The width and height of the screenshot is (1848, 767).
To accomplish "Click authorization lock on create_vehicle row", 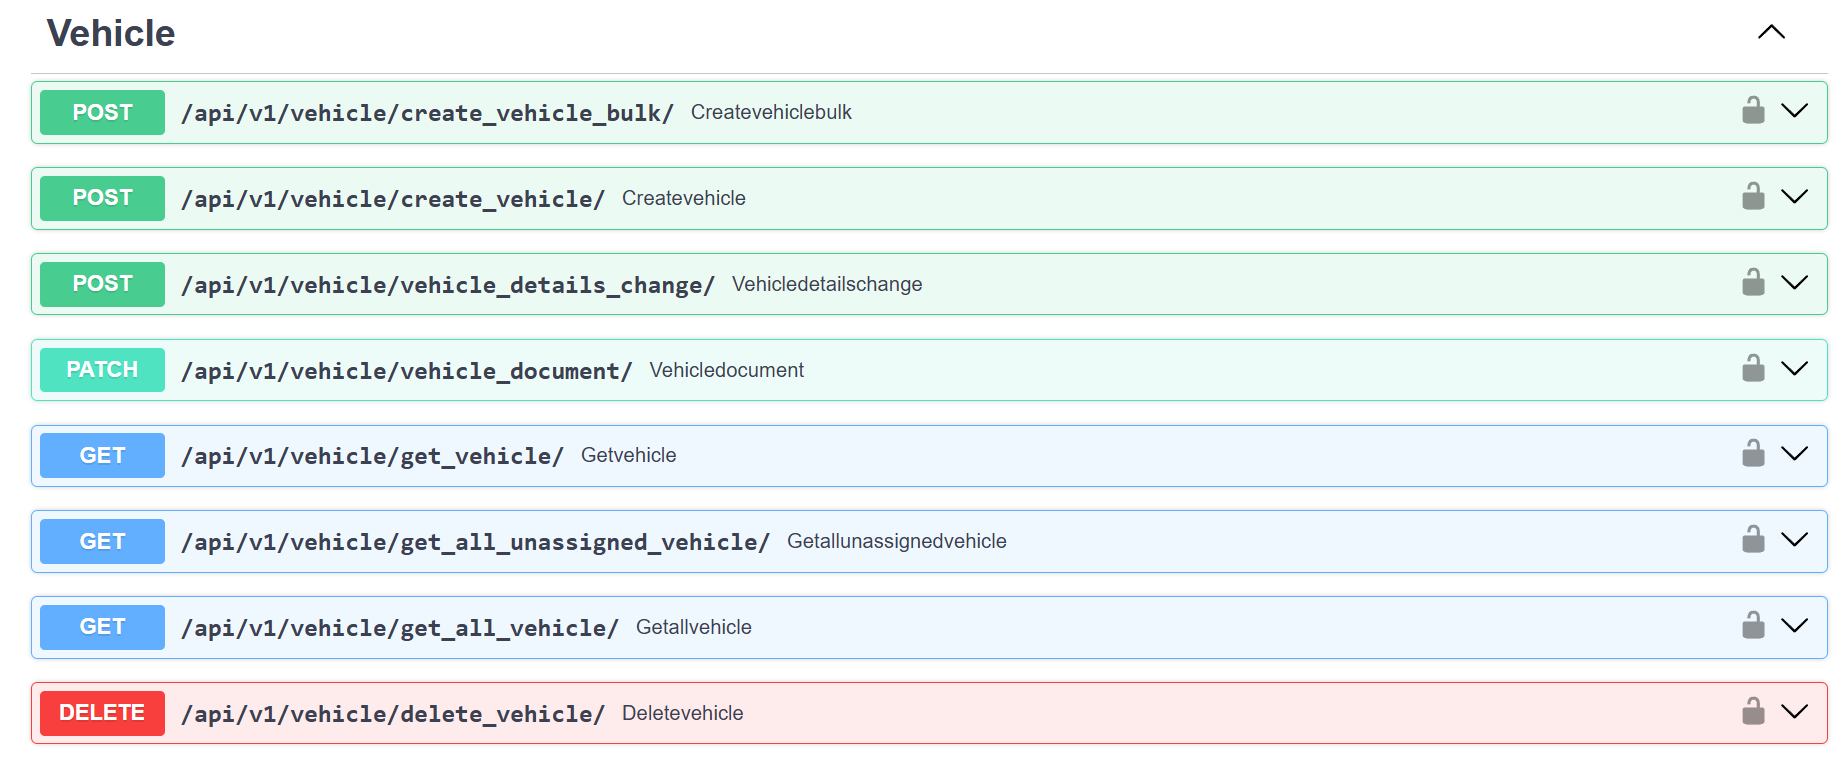I will pyautogui.click(x=1753, y=197).
